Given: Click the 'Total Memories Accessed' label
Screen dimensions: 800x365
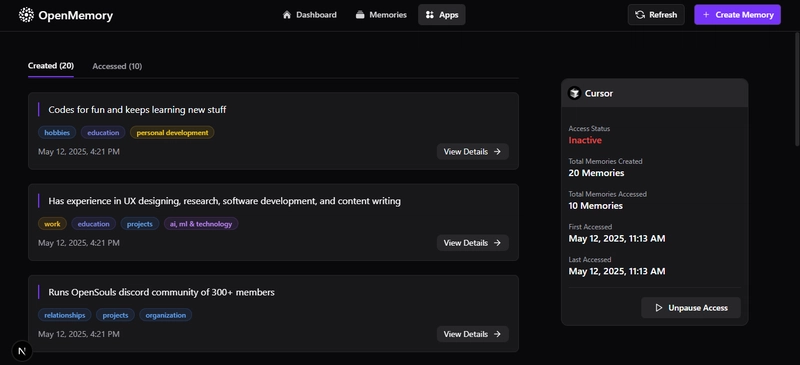Looking at the screenshot, I should pyautogui.click(x=608, y=194).
